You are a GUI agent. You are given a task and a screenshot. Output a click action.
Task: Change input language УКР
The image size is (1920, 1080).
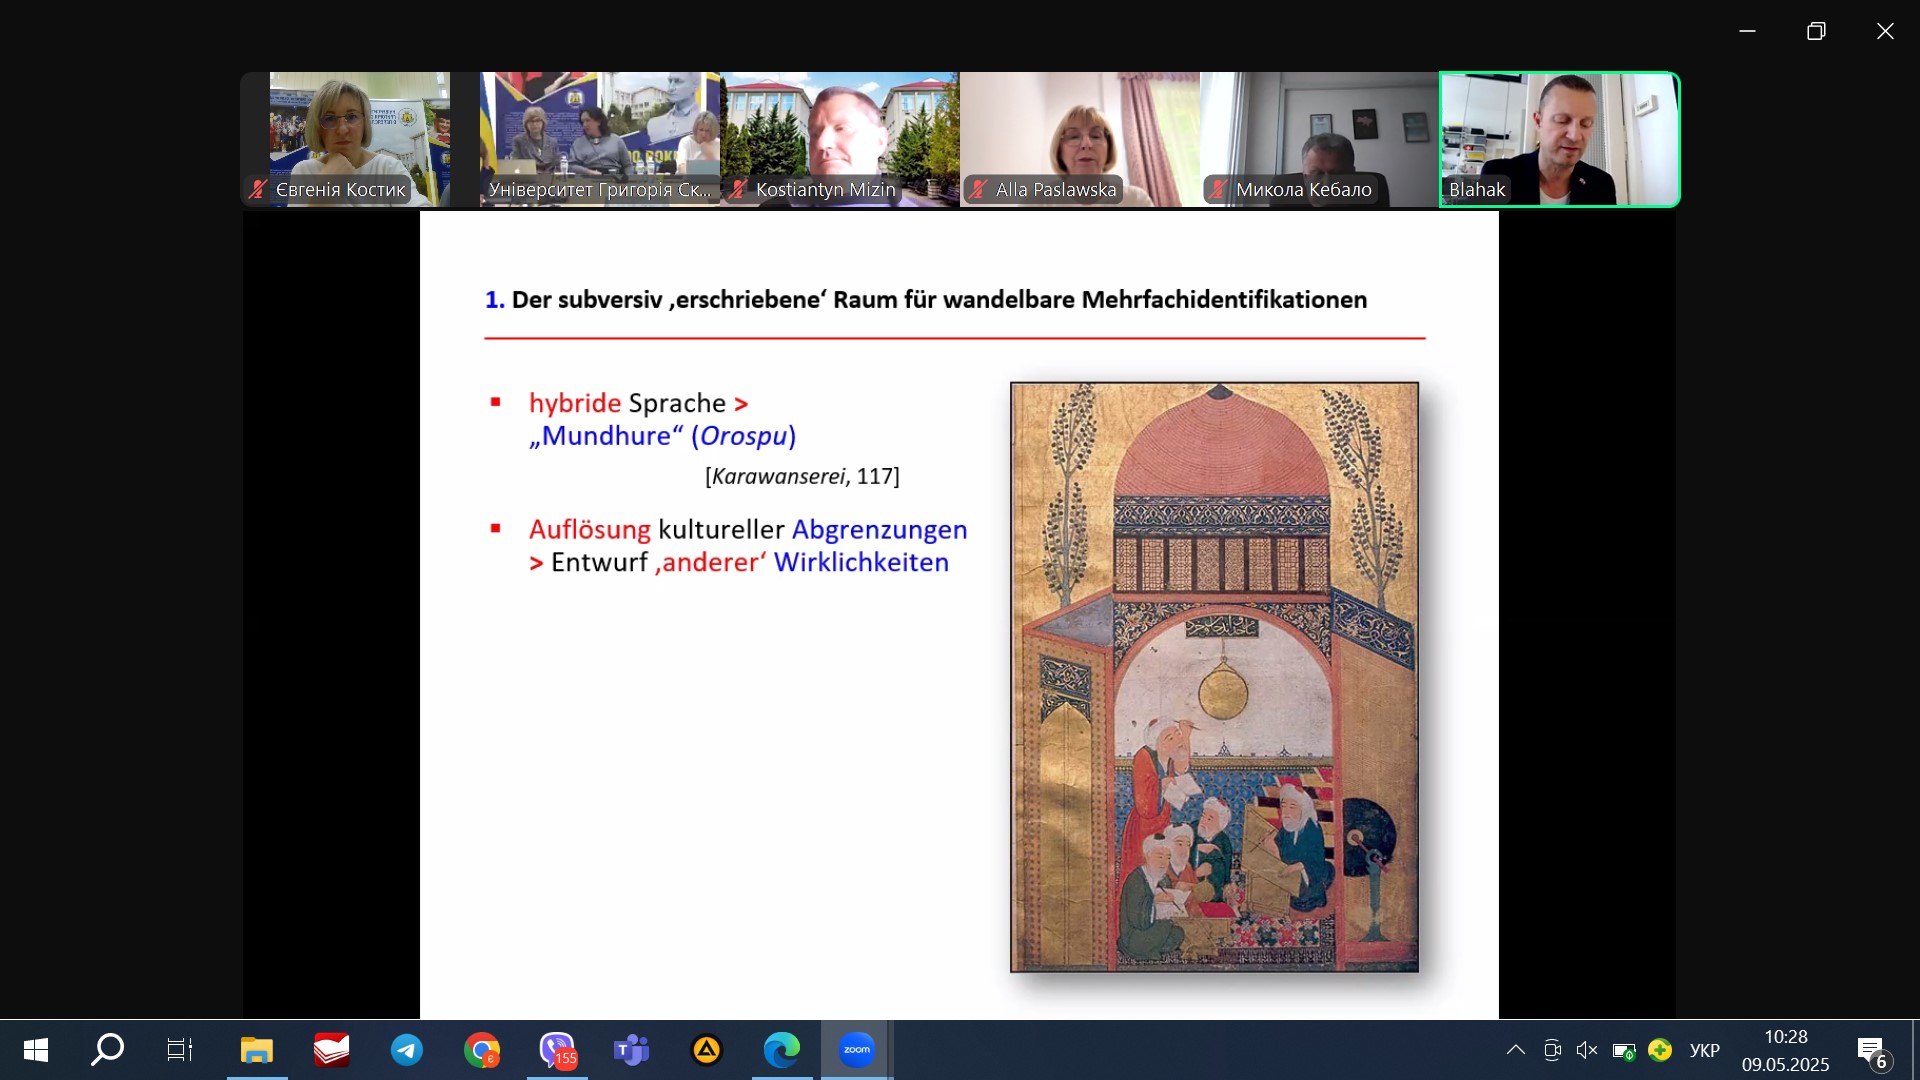[x=1705, y=1050]
